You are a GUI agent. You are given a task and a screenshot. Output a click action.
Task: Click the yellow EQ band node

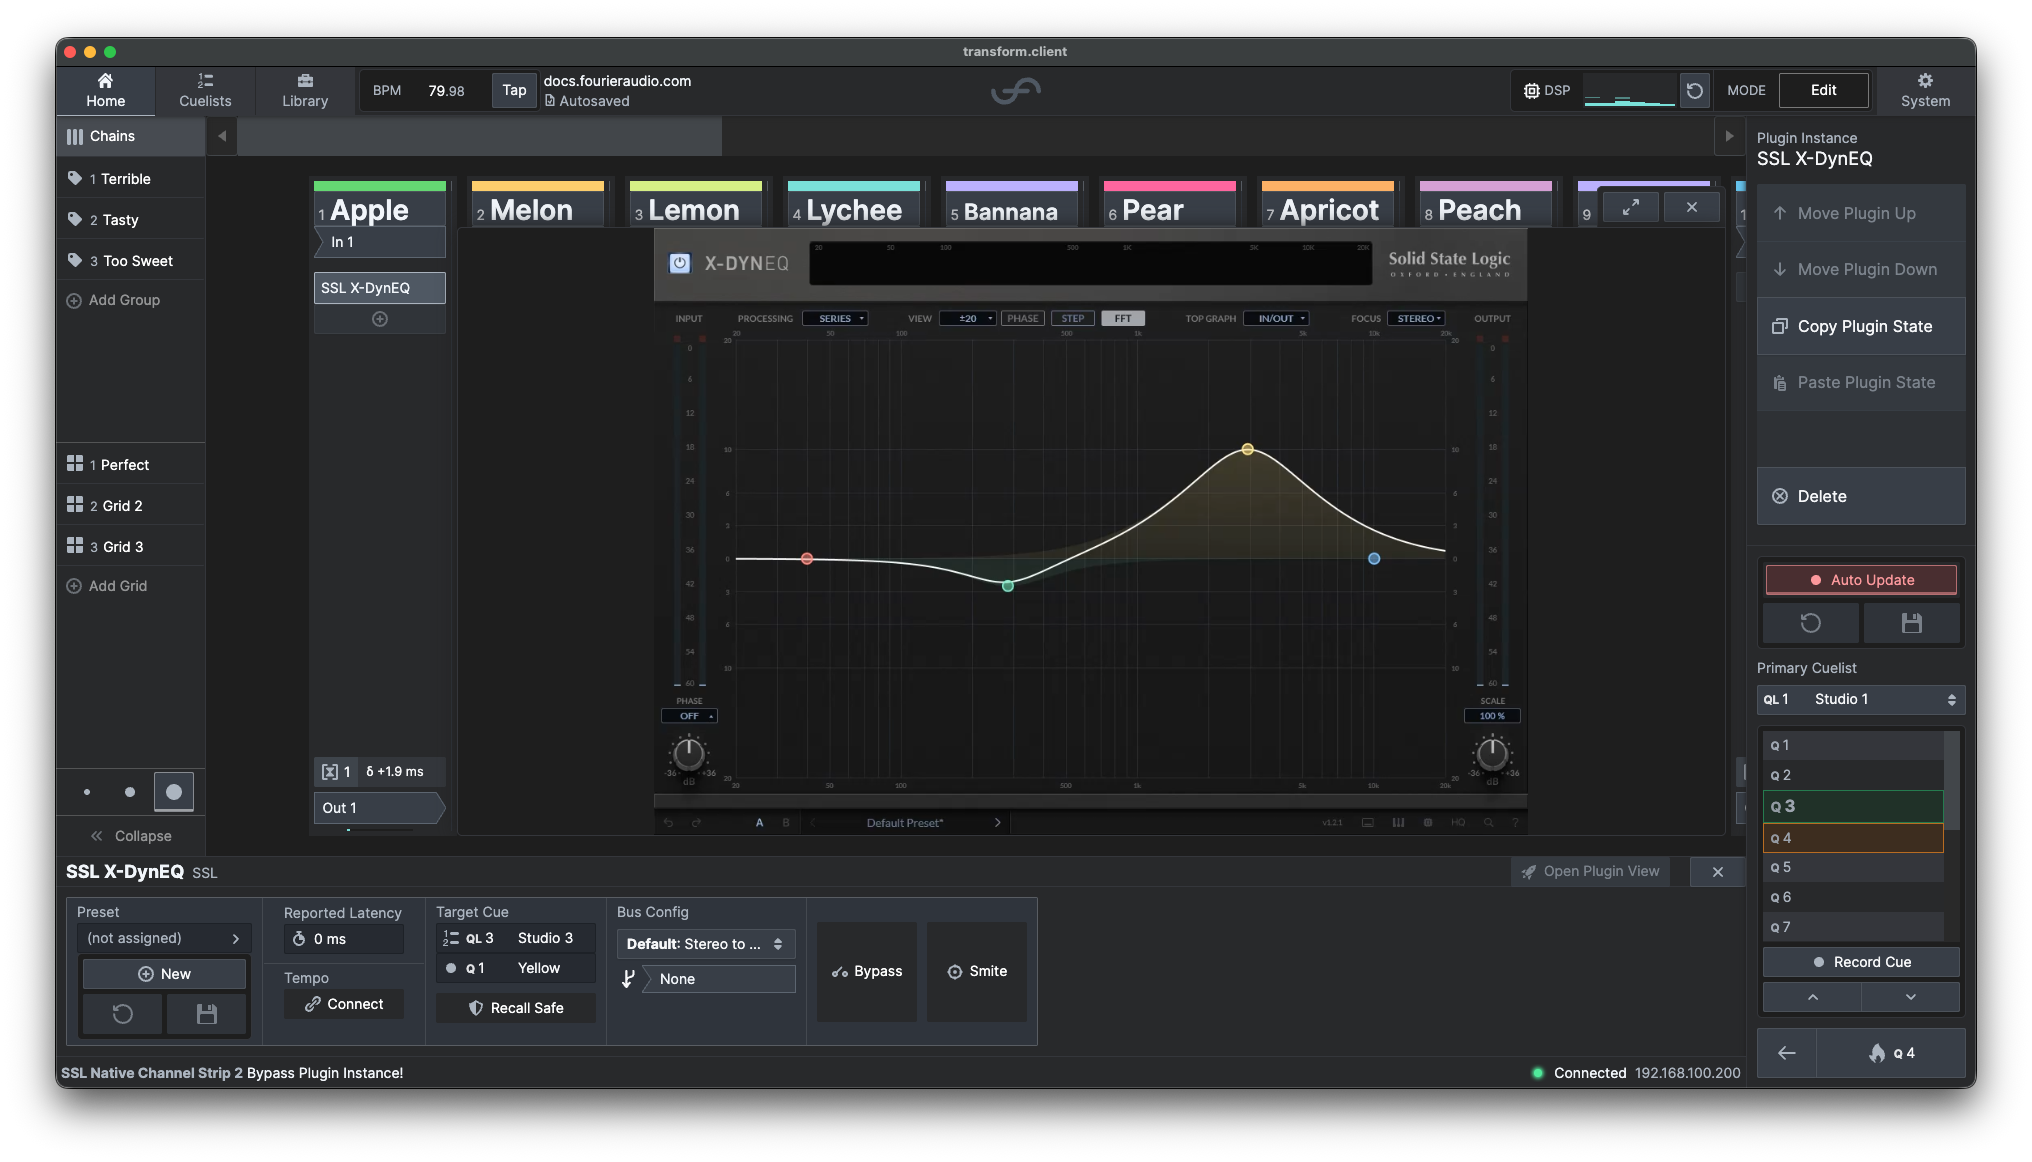[1247, 449]
